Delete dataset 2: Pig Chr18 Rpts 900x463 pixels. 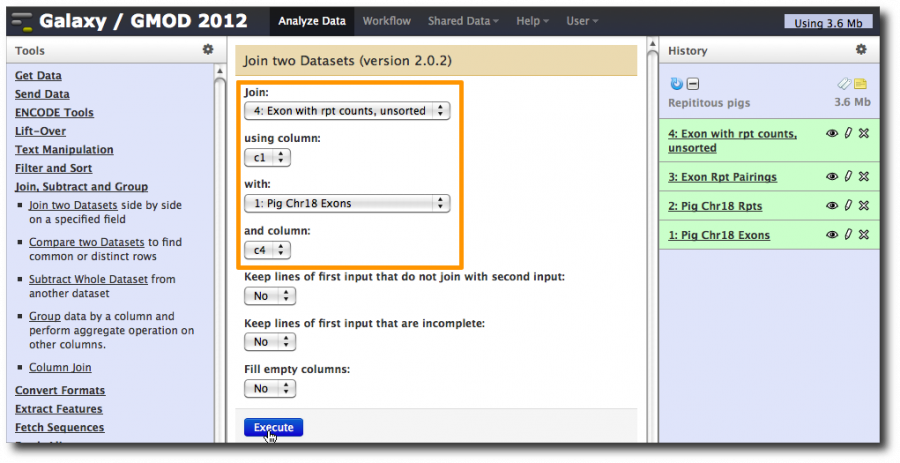(x=864, y=205)
